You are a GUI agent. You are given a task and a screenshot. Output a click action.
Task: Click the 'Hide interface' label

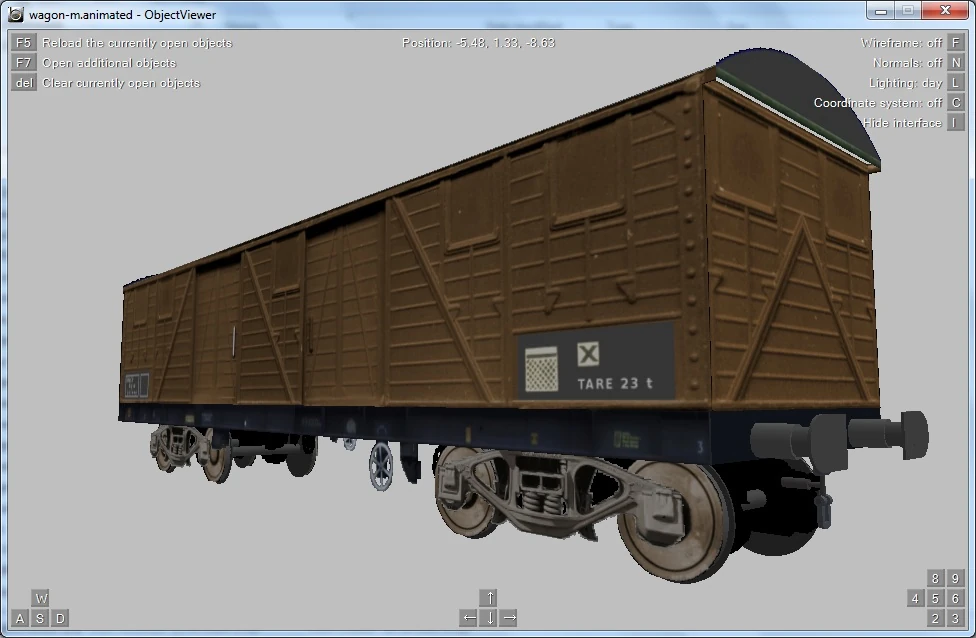(x=902, y=123)
